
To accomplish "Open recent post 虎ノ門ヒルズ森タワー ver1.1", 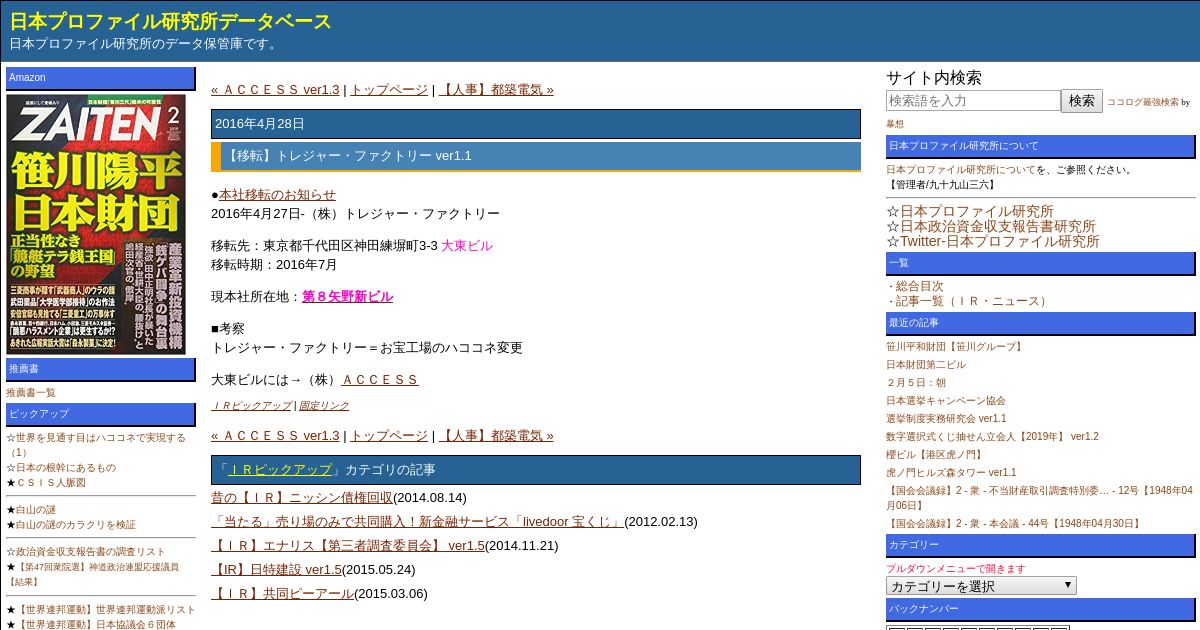I will (951, 473).
